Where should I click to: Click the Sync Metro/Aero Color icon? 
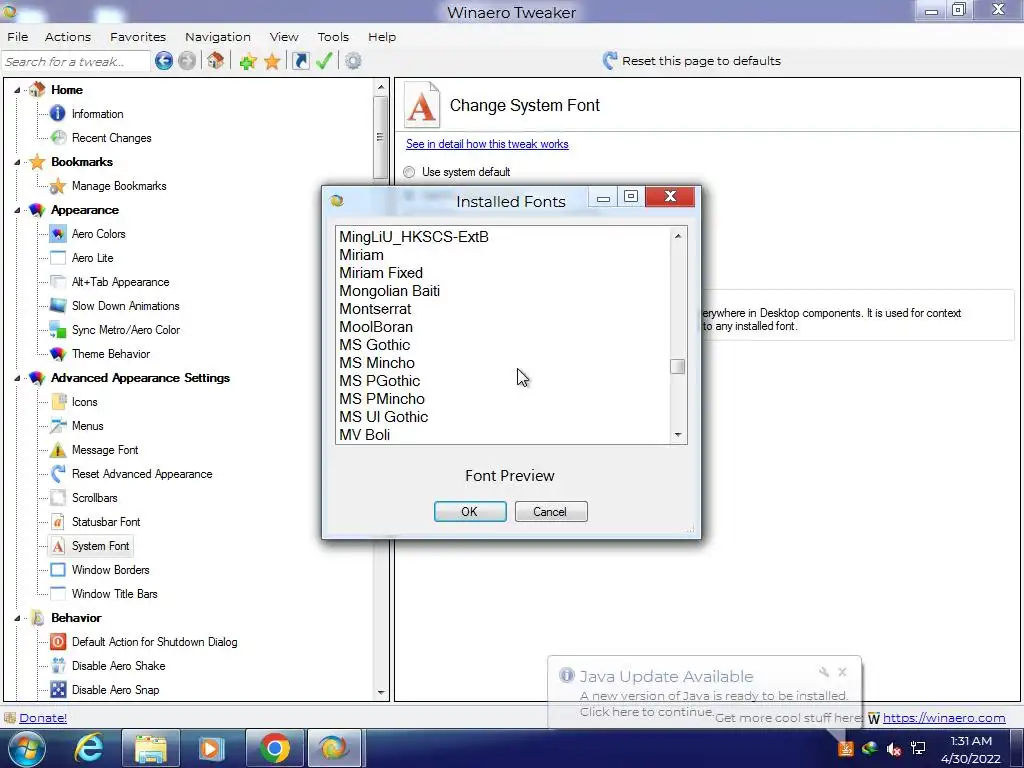pos(58,330)
